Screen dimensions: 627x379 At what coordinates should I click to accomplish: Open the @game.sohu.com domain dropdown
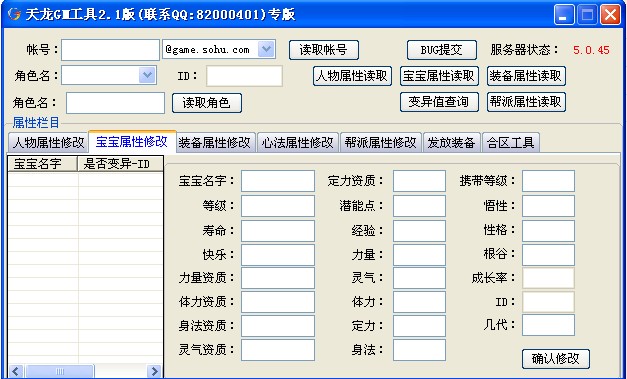point(266,49)
